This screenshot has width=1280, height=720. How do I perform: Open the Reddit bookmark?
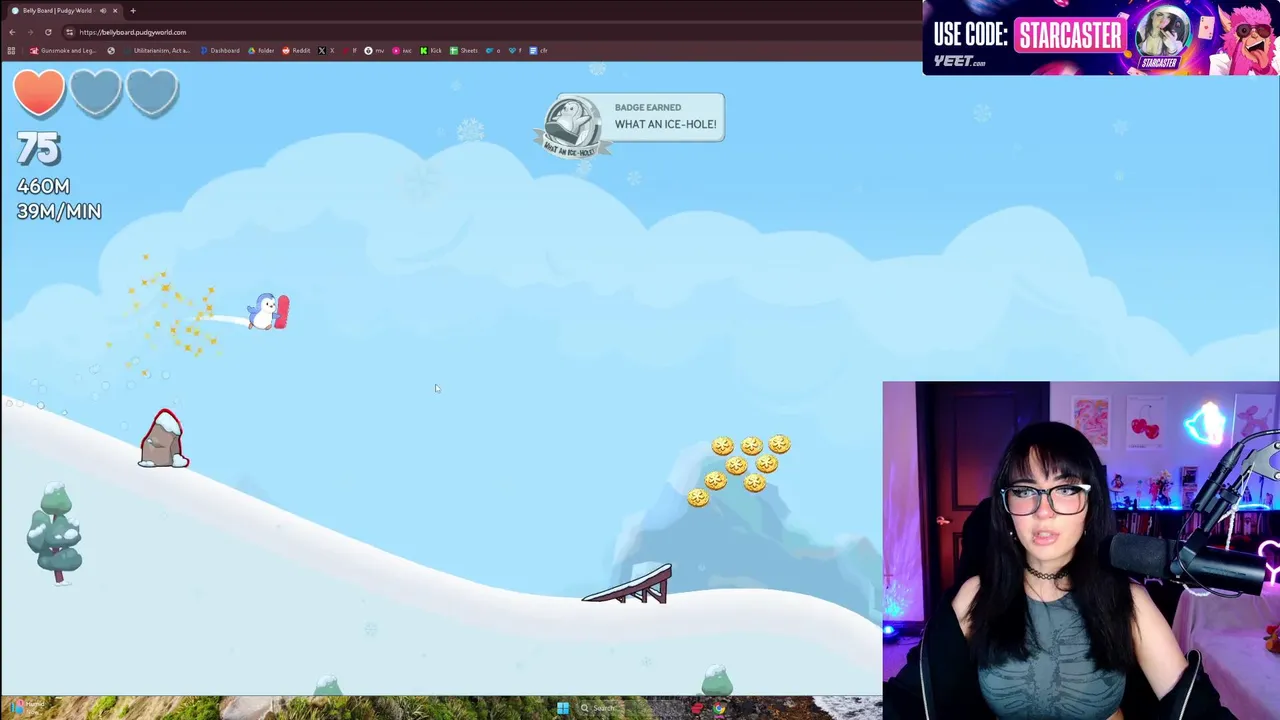[x=296, y=50]
